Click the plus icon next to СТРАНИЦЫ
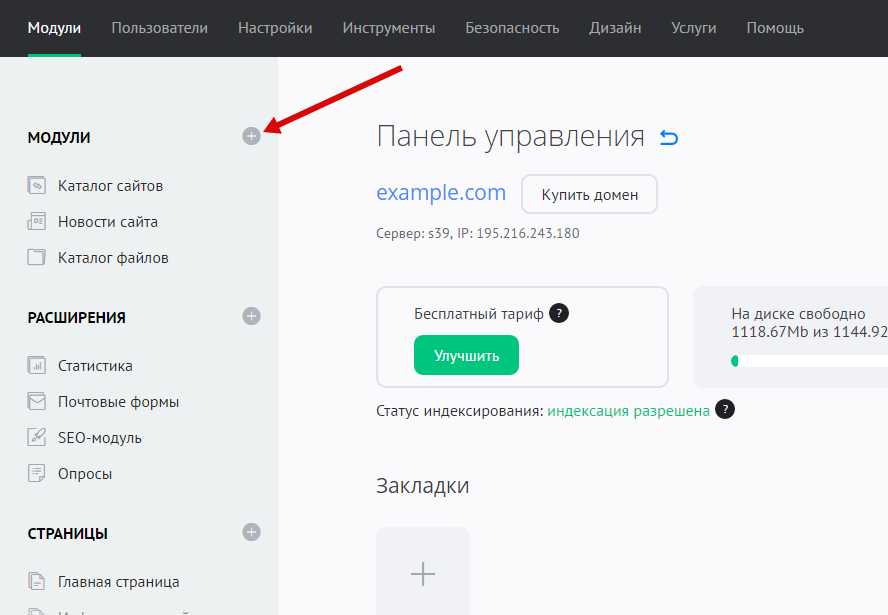 [251, 532]
